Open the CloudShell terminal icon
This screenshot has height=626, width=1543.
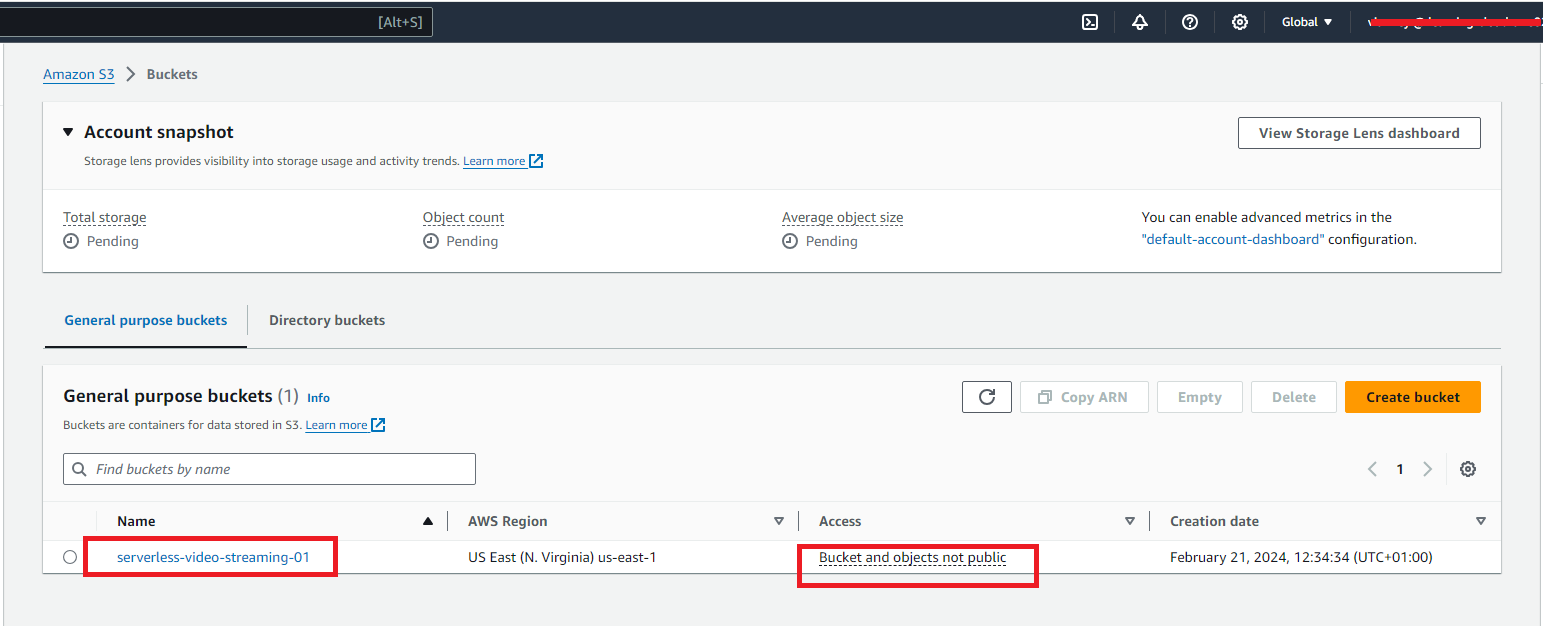[x=1090, y=22]
